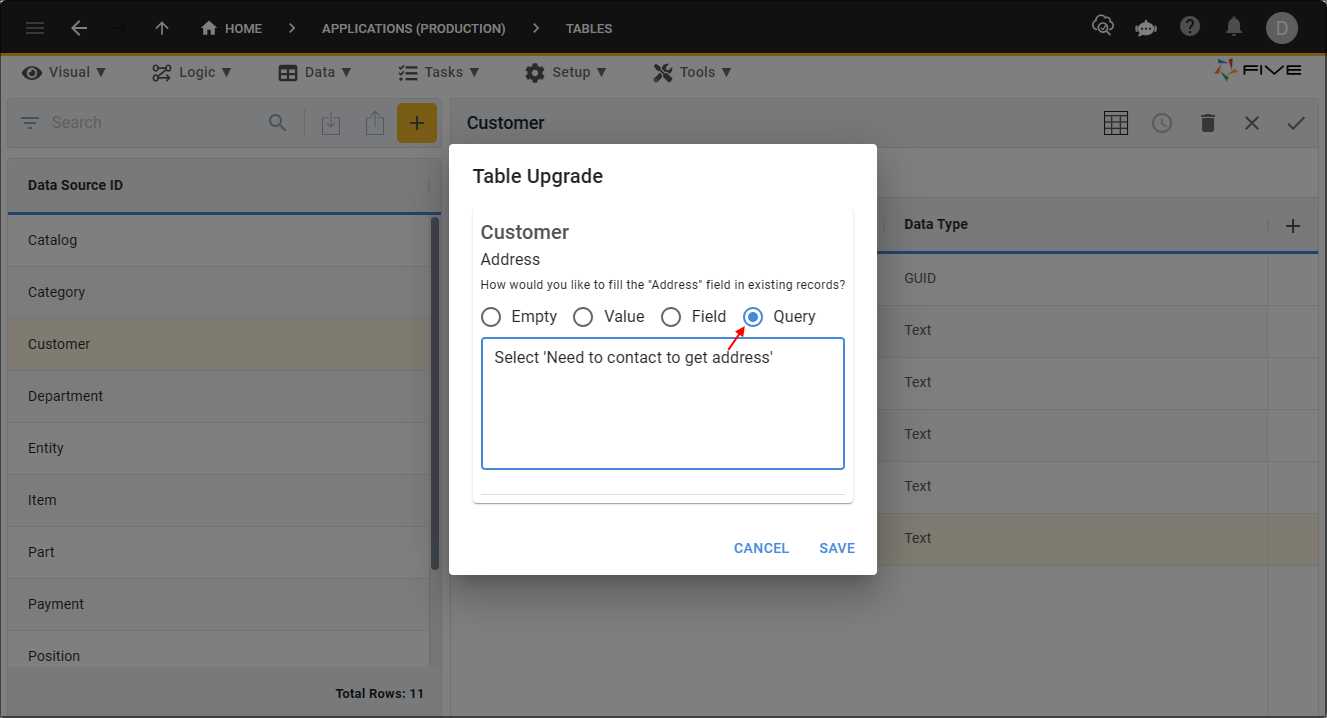Open the Visual dropdown menu
This screenshot has width=1327, height=718.
[x=65, y=72]
